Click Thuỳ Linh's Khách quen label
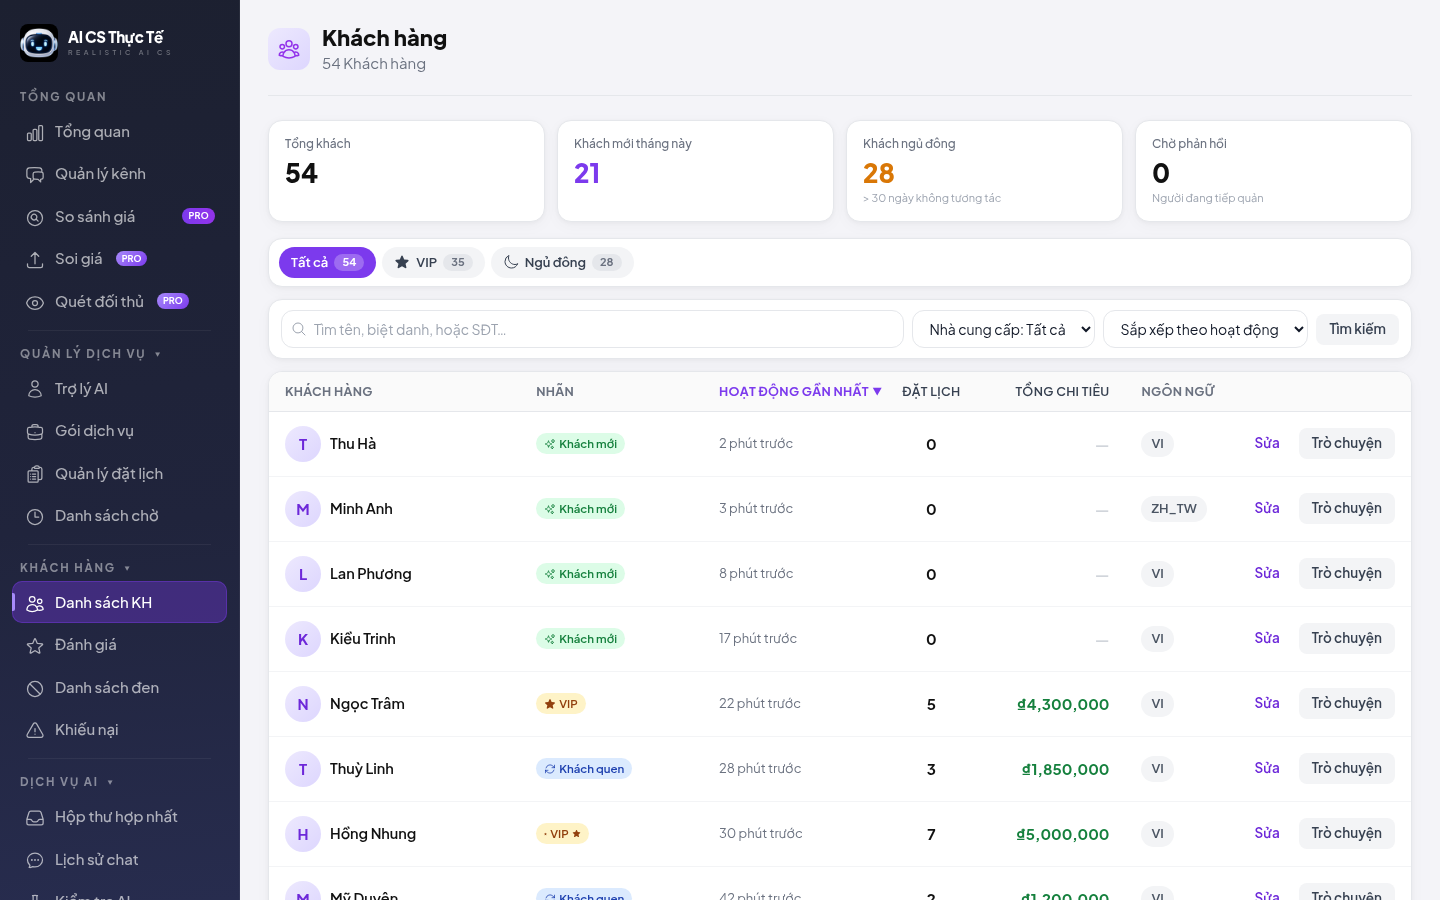The width and height of the screenshot is (1440, 900). [x=584, y=769]
